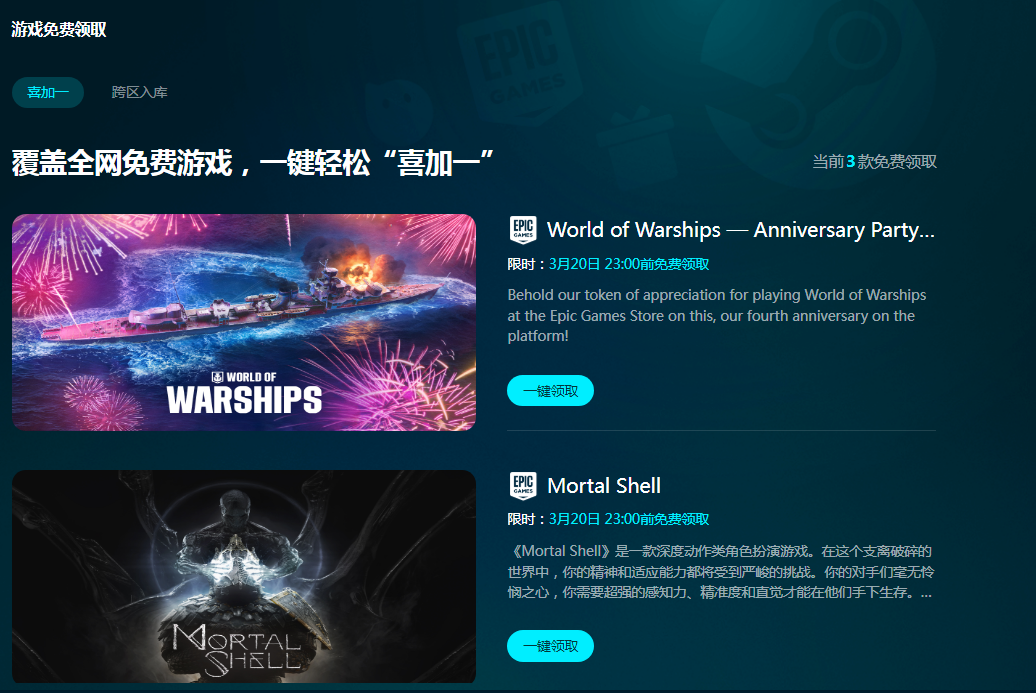
Task: Click the Epic Games icon beside Mortal Shell
Action: (523, 486)
